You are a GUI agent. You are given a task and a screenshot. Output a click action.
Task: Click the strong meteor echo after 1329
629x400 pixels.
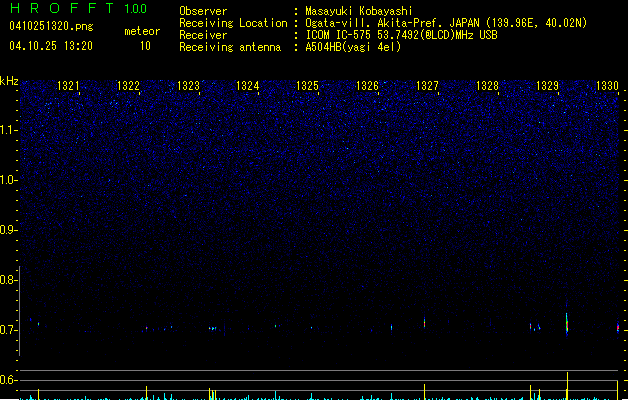point(567,323)
